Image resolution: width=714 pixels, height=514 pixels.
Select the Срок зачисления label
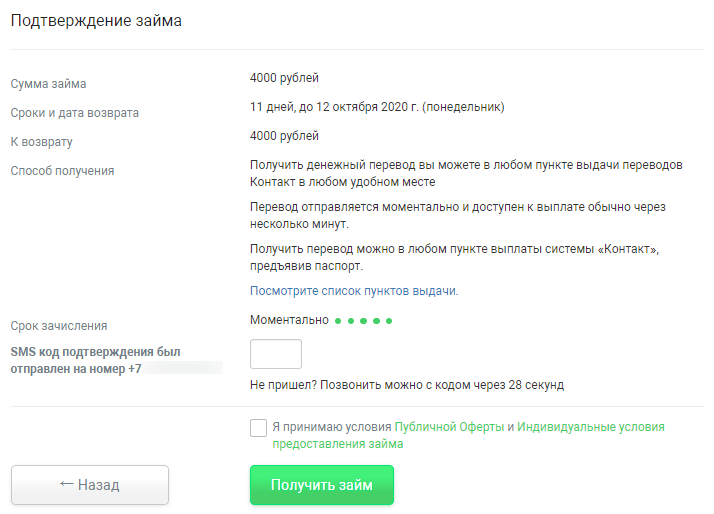pos(59,326)
